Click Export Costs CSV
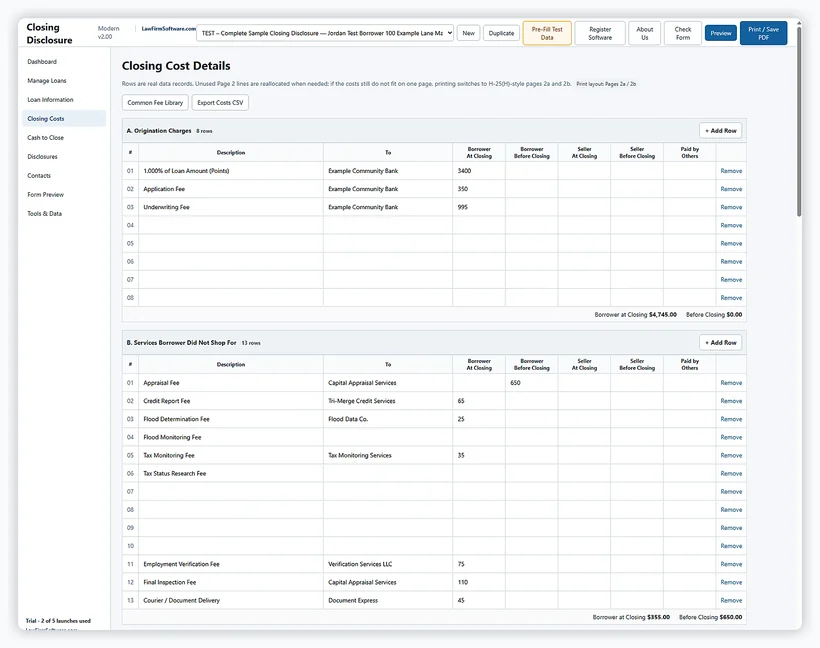The height and width of the screenshot is (648, 820). click(220, 103)
